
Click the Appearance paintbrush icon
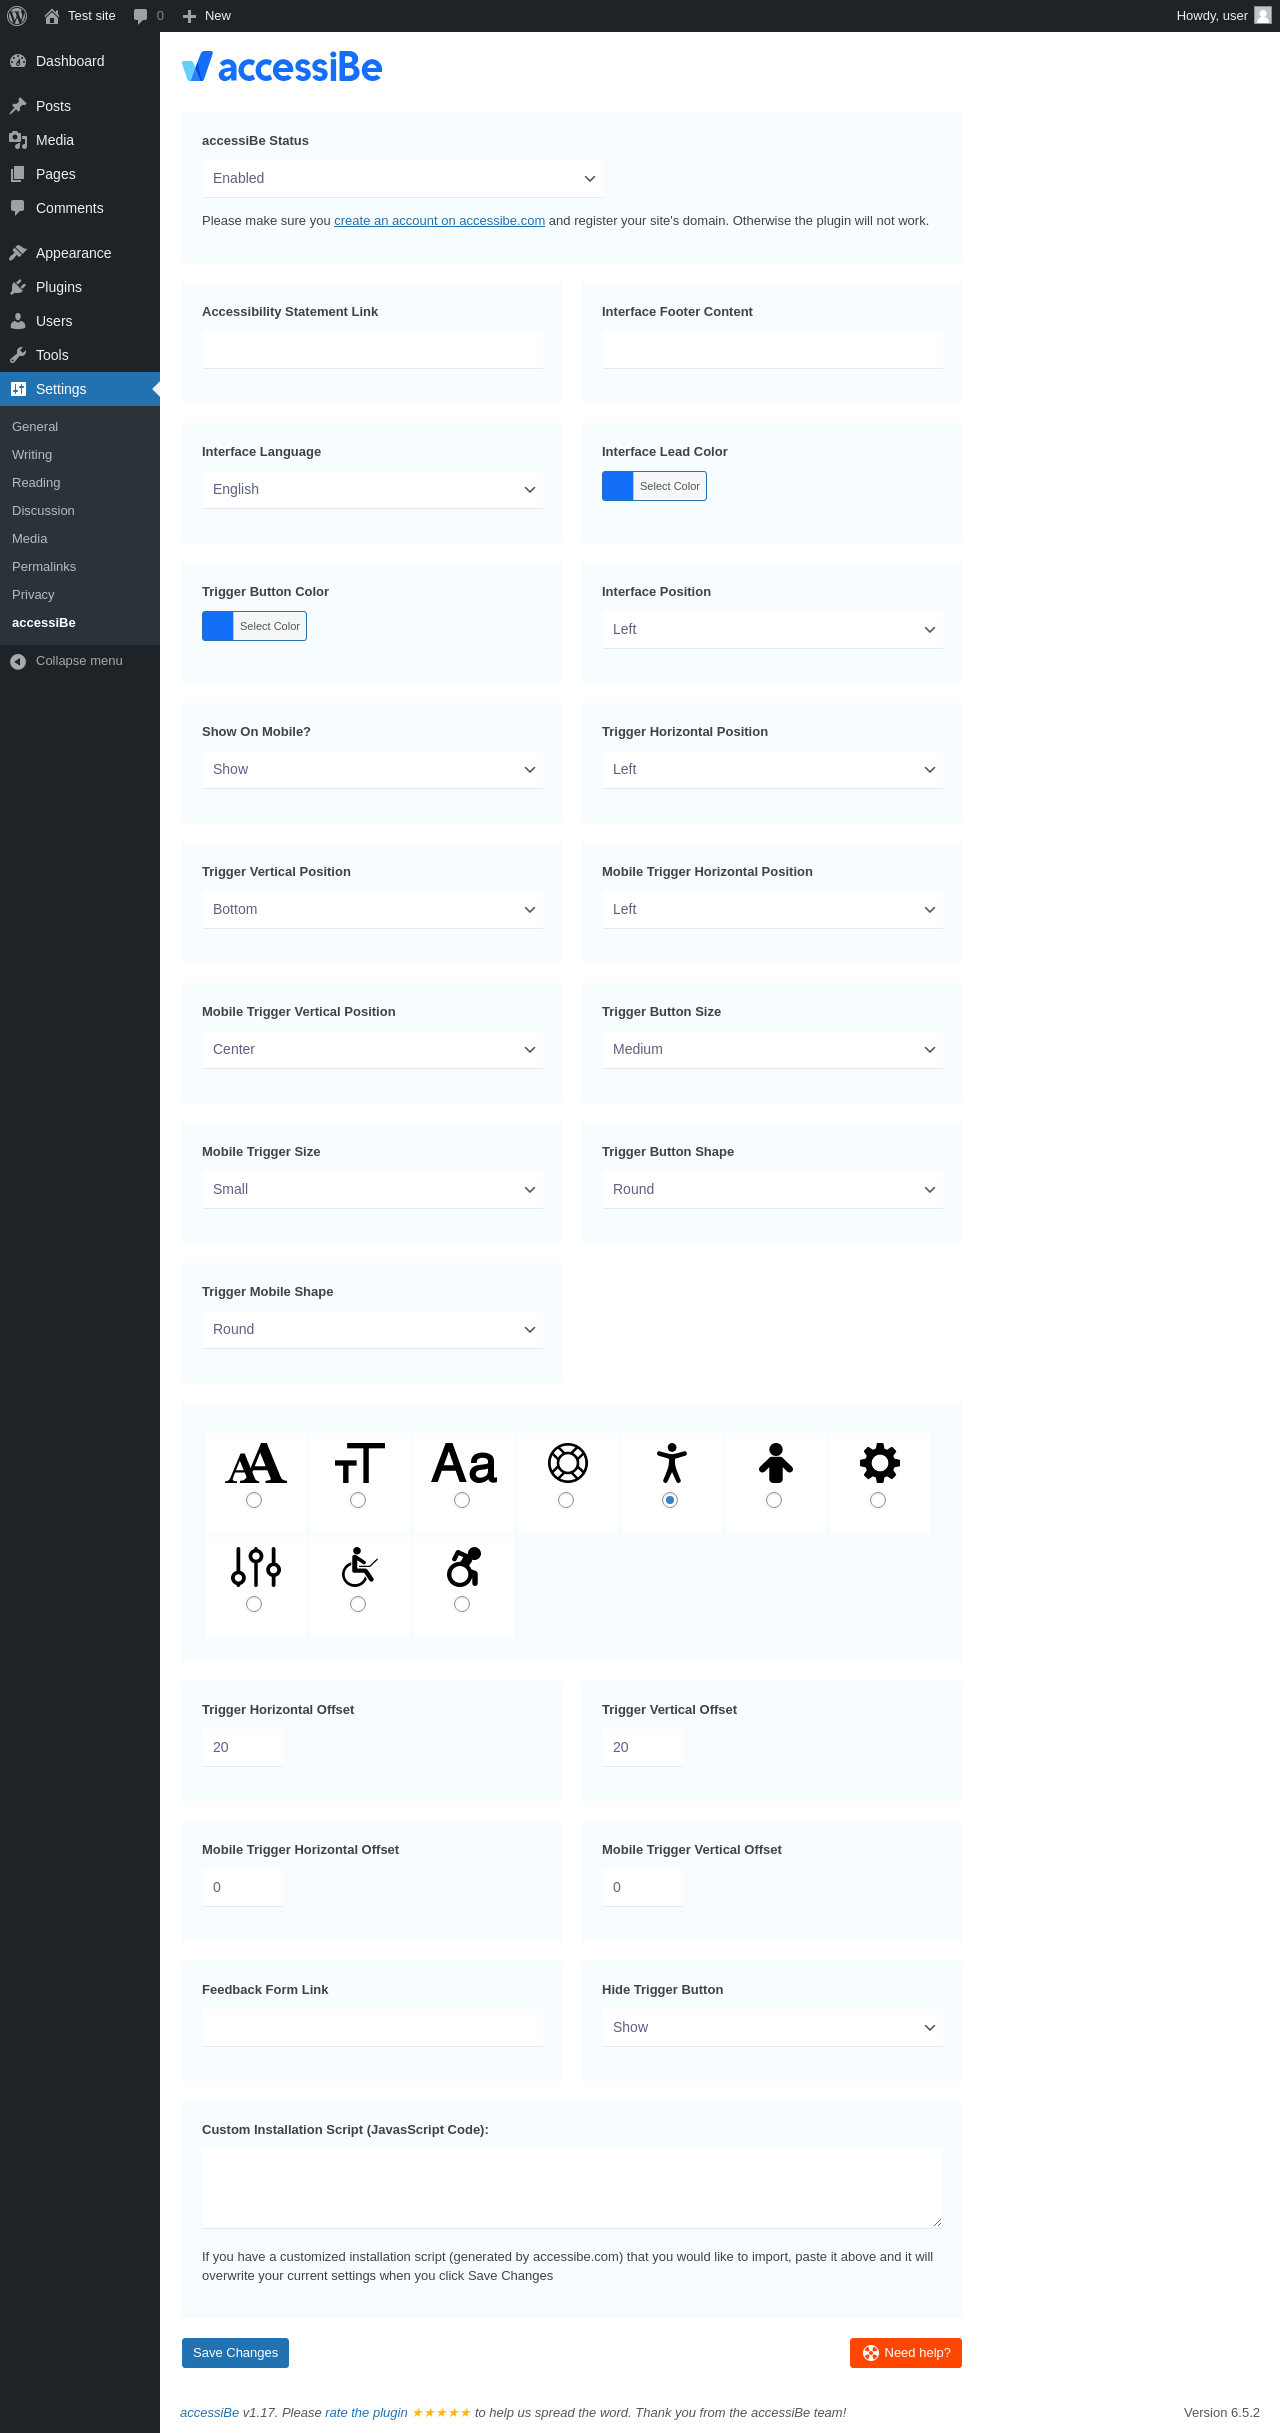(x=18, y=253)
